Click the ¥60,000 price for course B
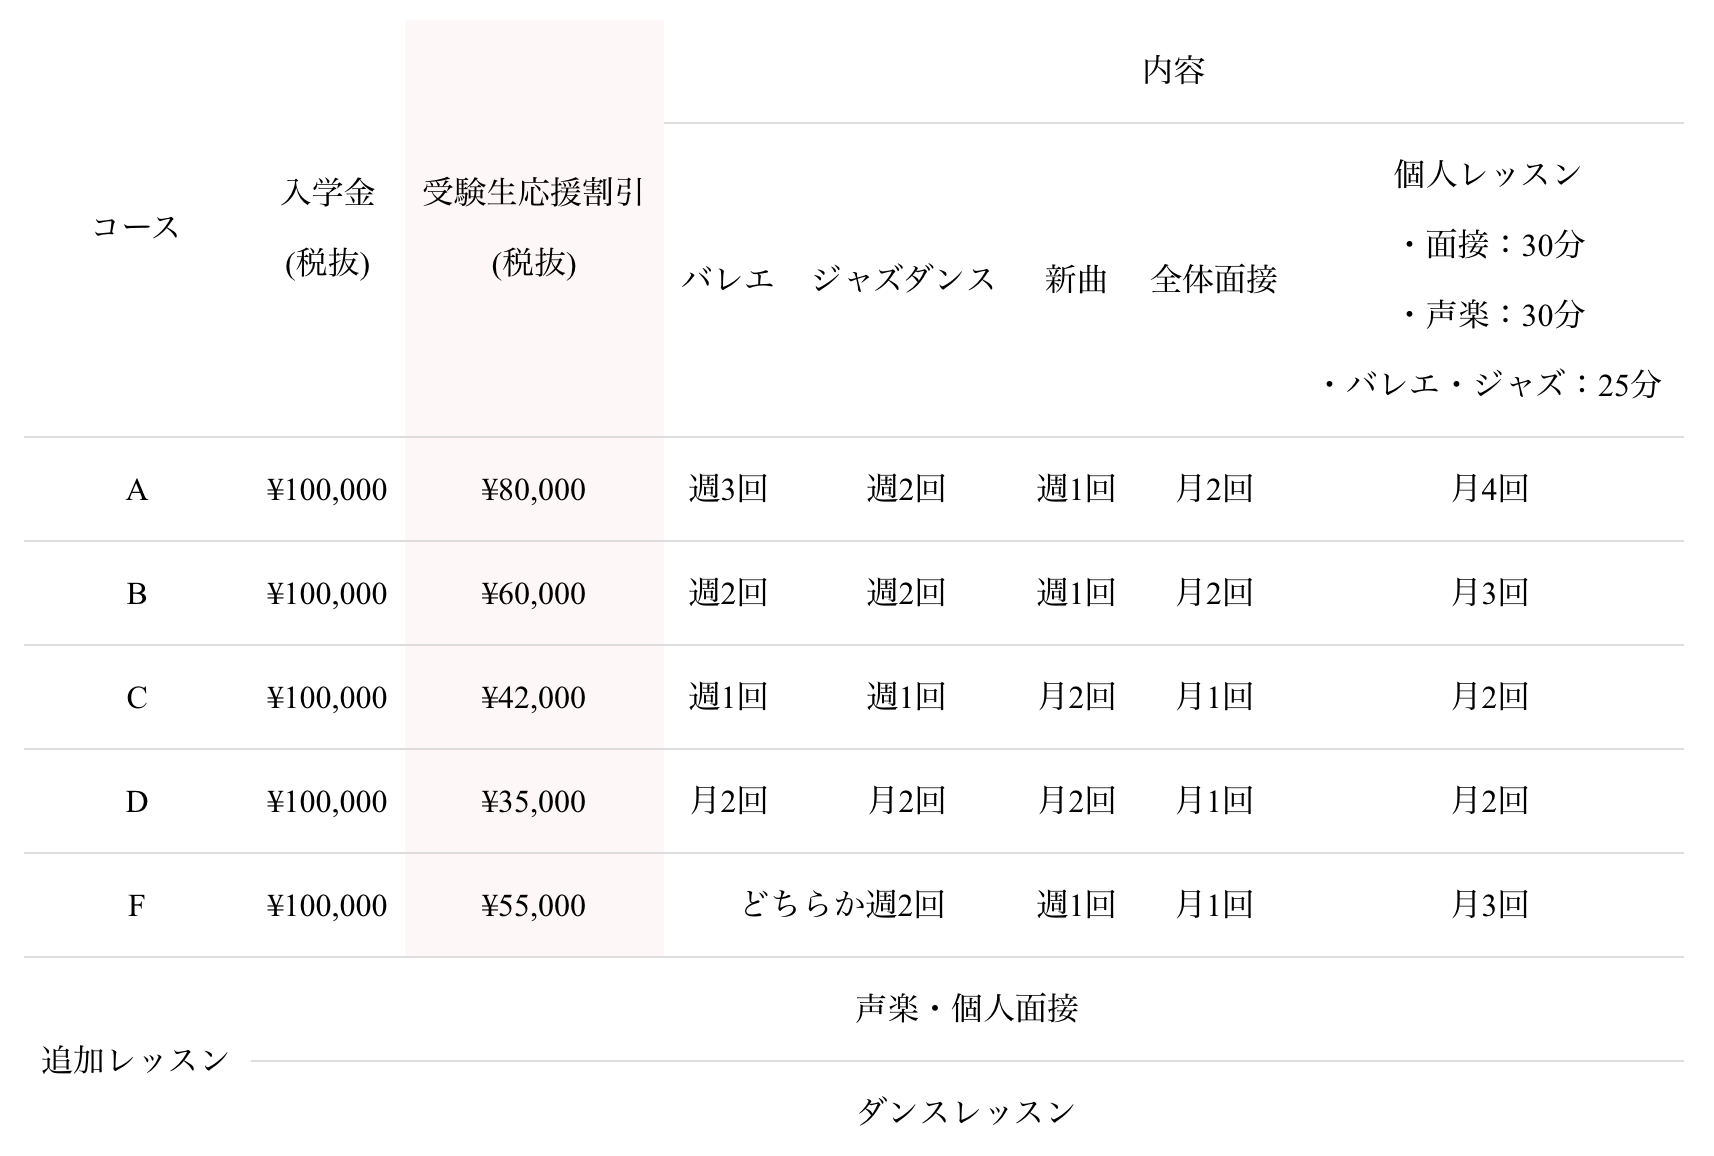1714x1156 pixels. (534, 594)
